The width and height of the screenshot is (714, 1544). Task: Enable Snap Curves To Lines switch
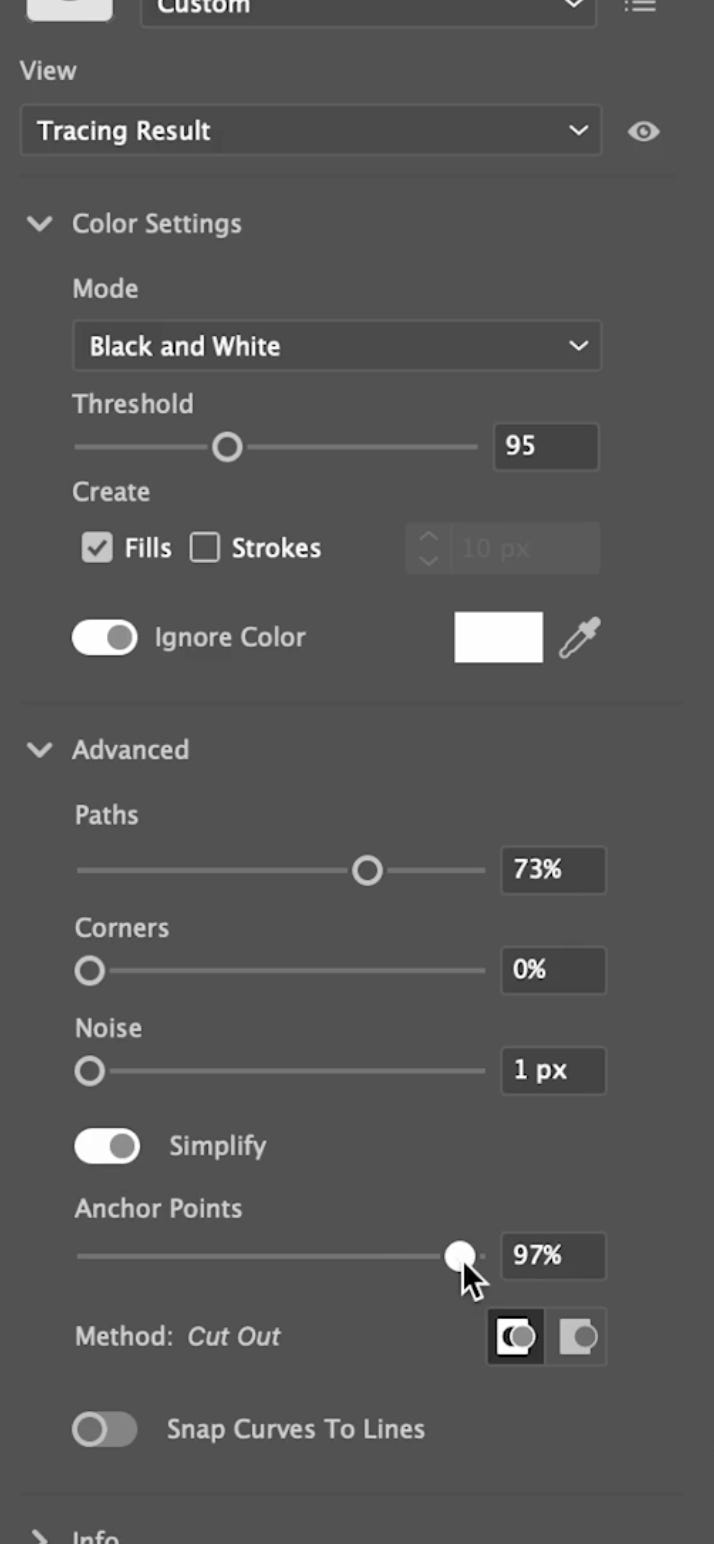click(105, 1429)
